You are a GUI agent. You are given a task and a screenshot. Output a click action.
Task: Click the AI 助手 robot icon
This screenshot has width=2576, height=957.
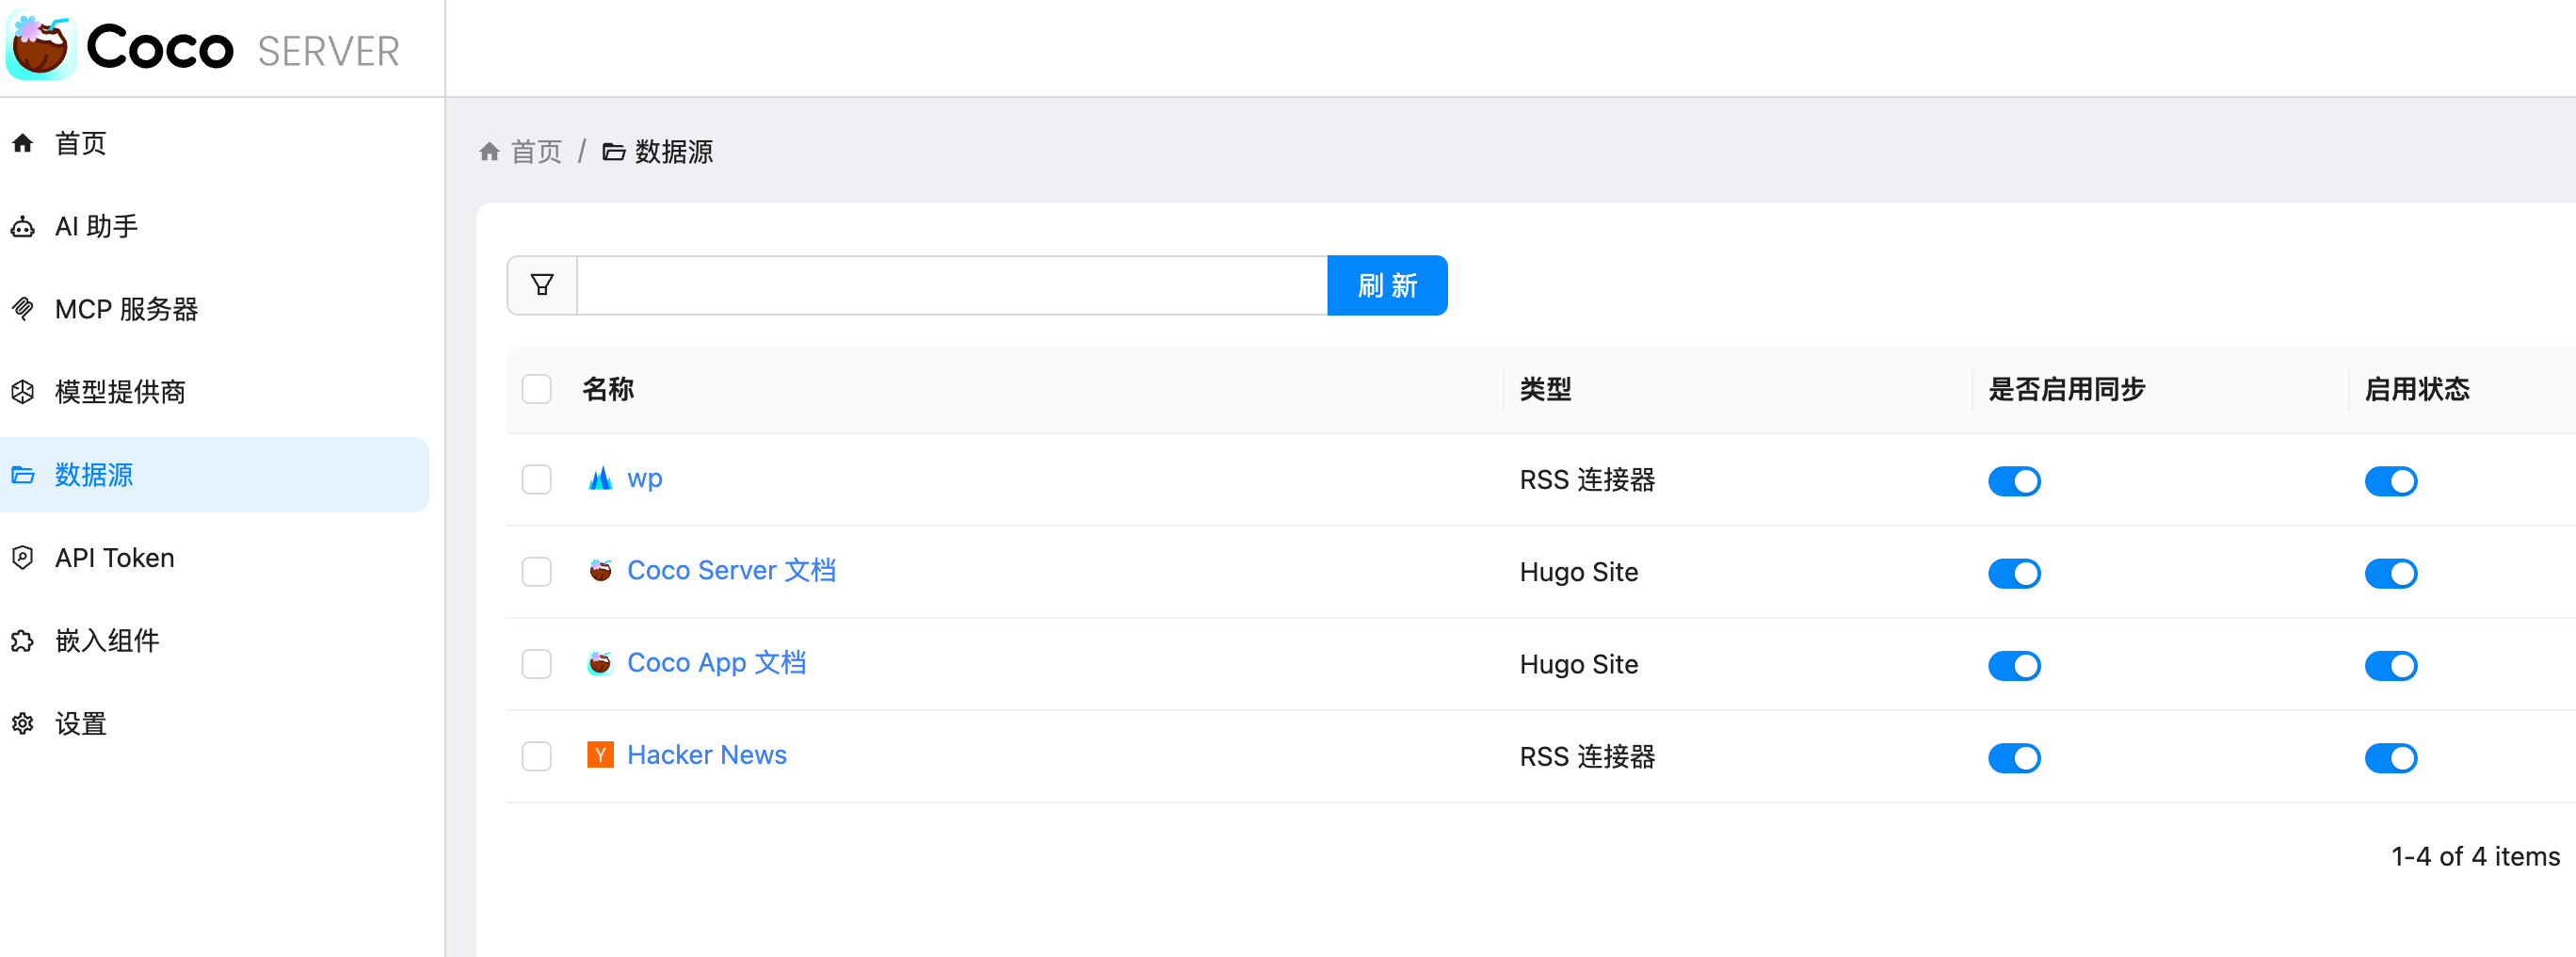pos(23,226)
